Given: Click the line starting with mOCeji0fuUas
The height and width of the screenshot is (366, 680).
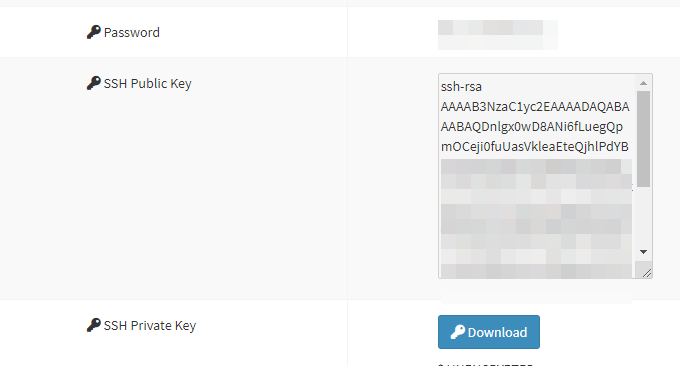Looking at the screenshot, I should [x=535, y=147].
